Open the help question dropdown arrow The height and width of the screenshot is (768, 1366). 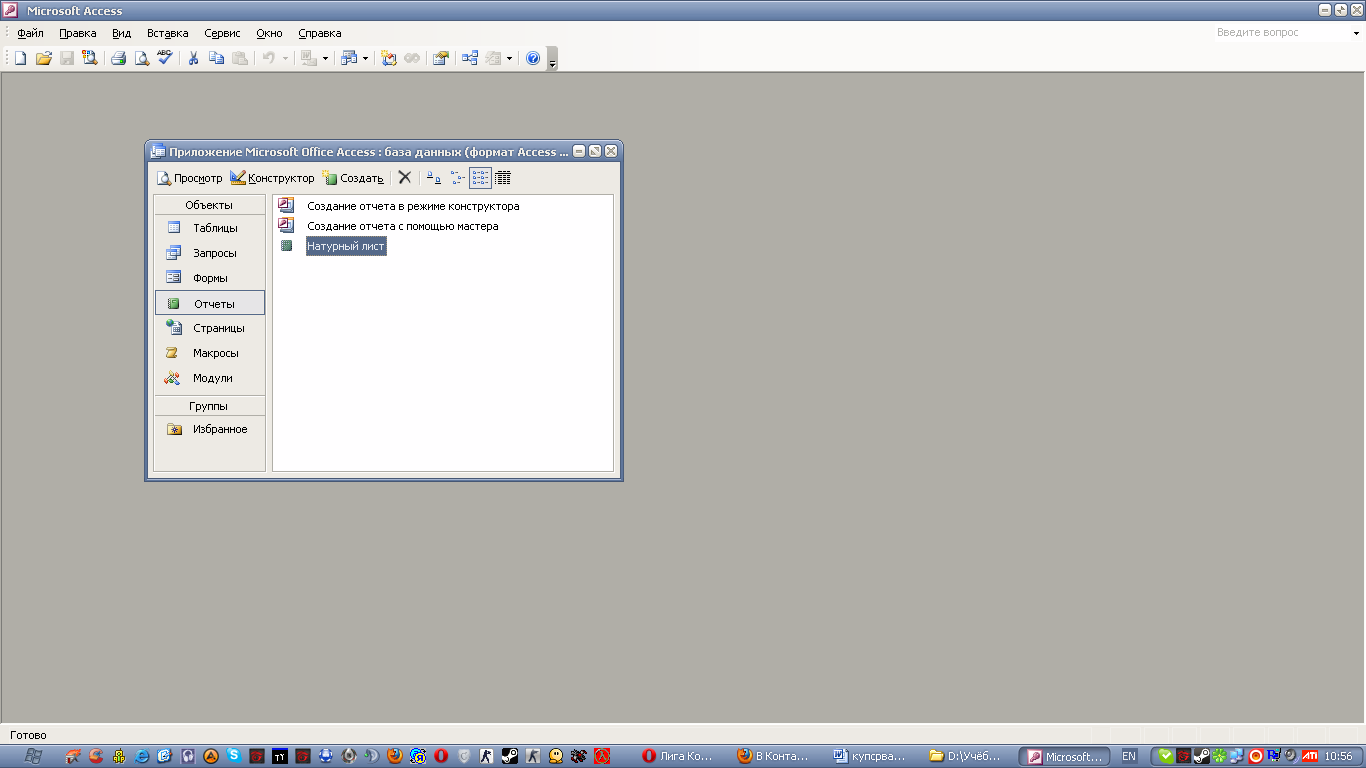1355,33
